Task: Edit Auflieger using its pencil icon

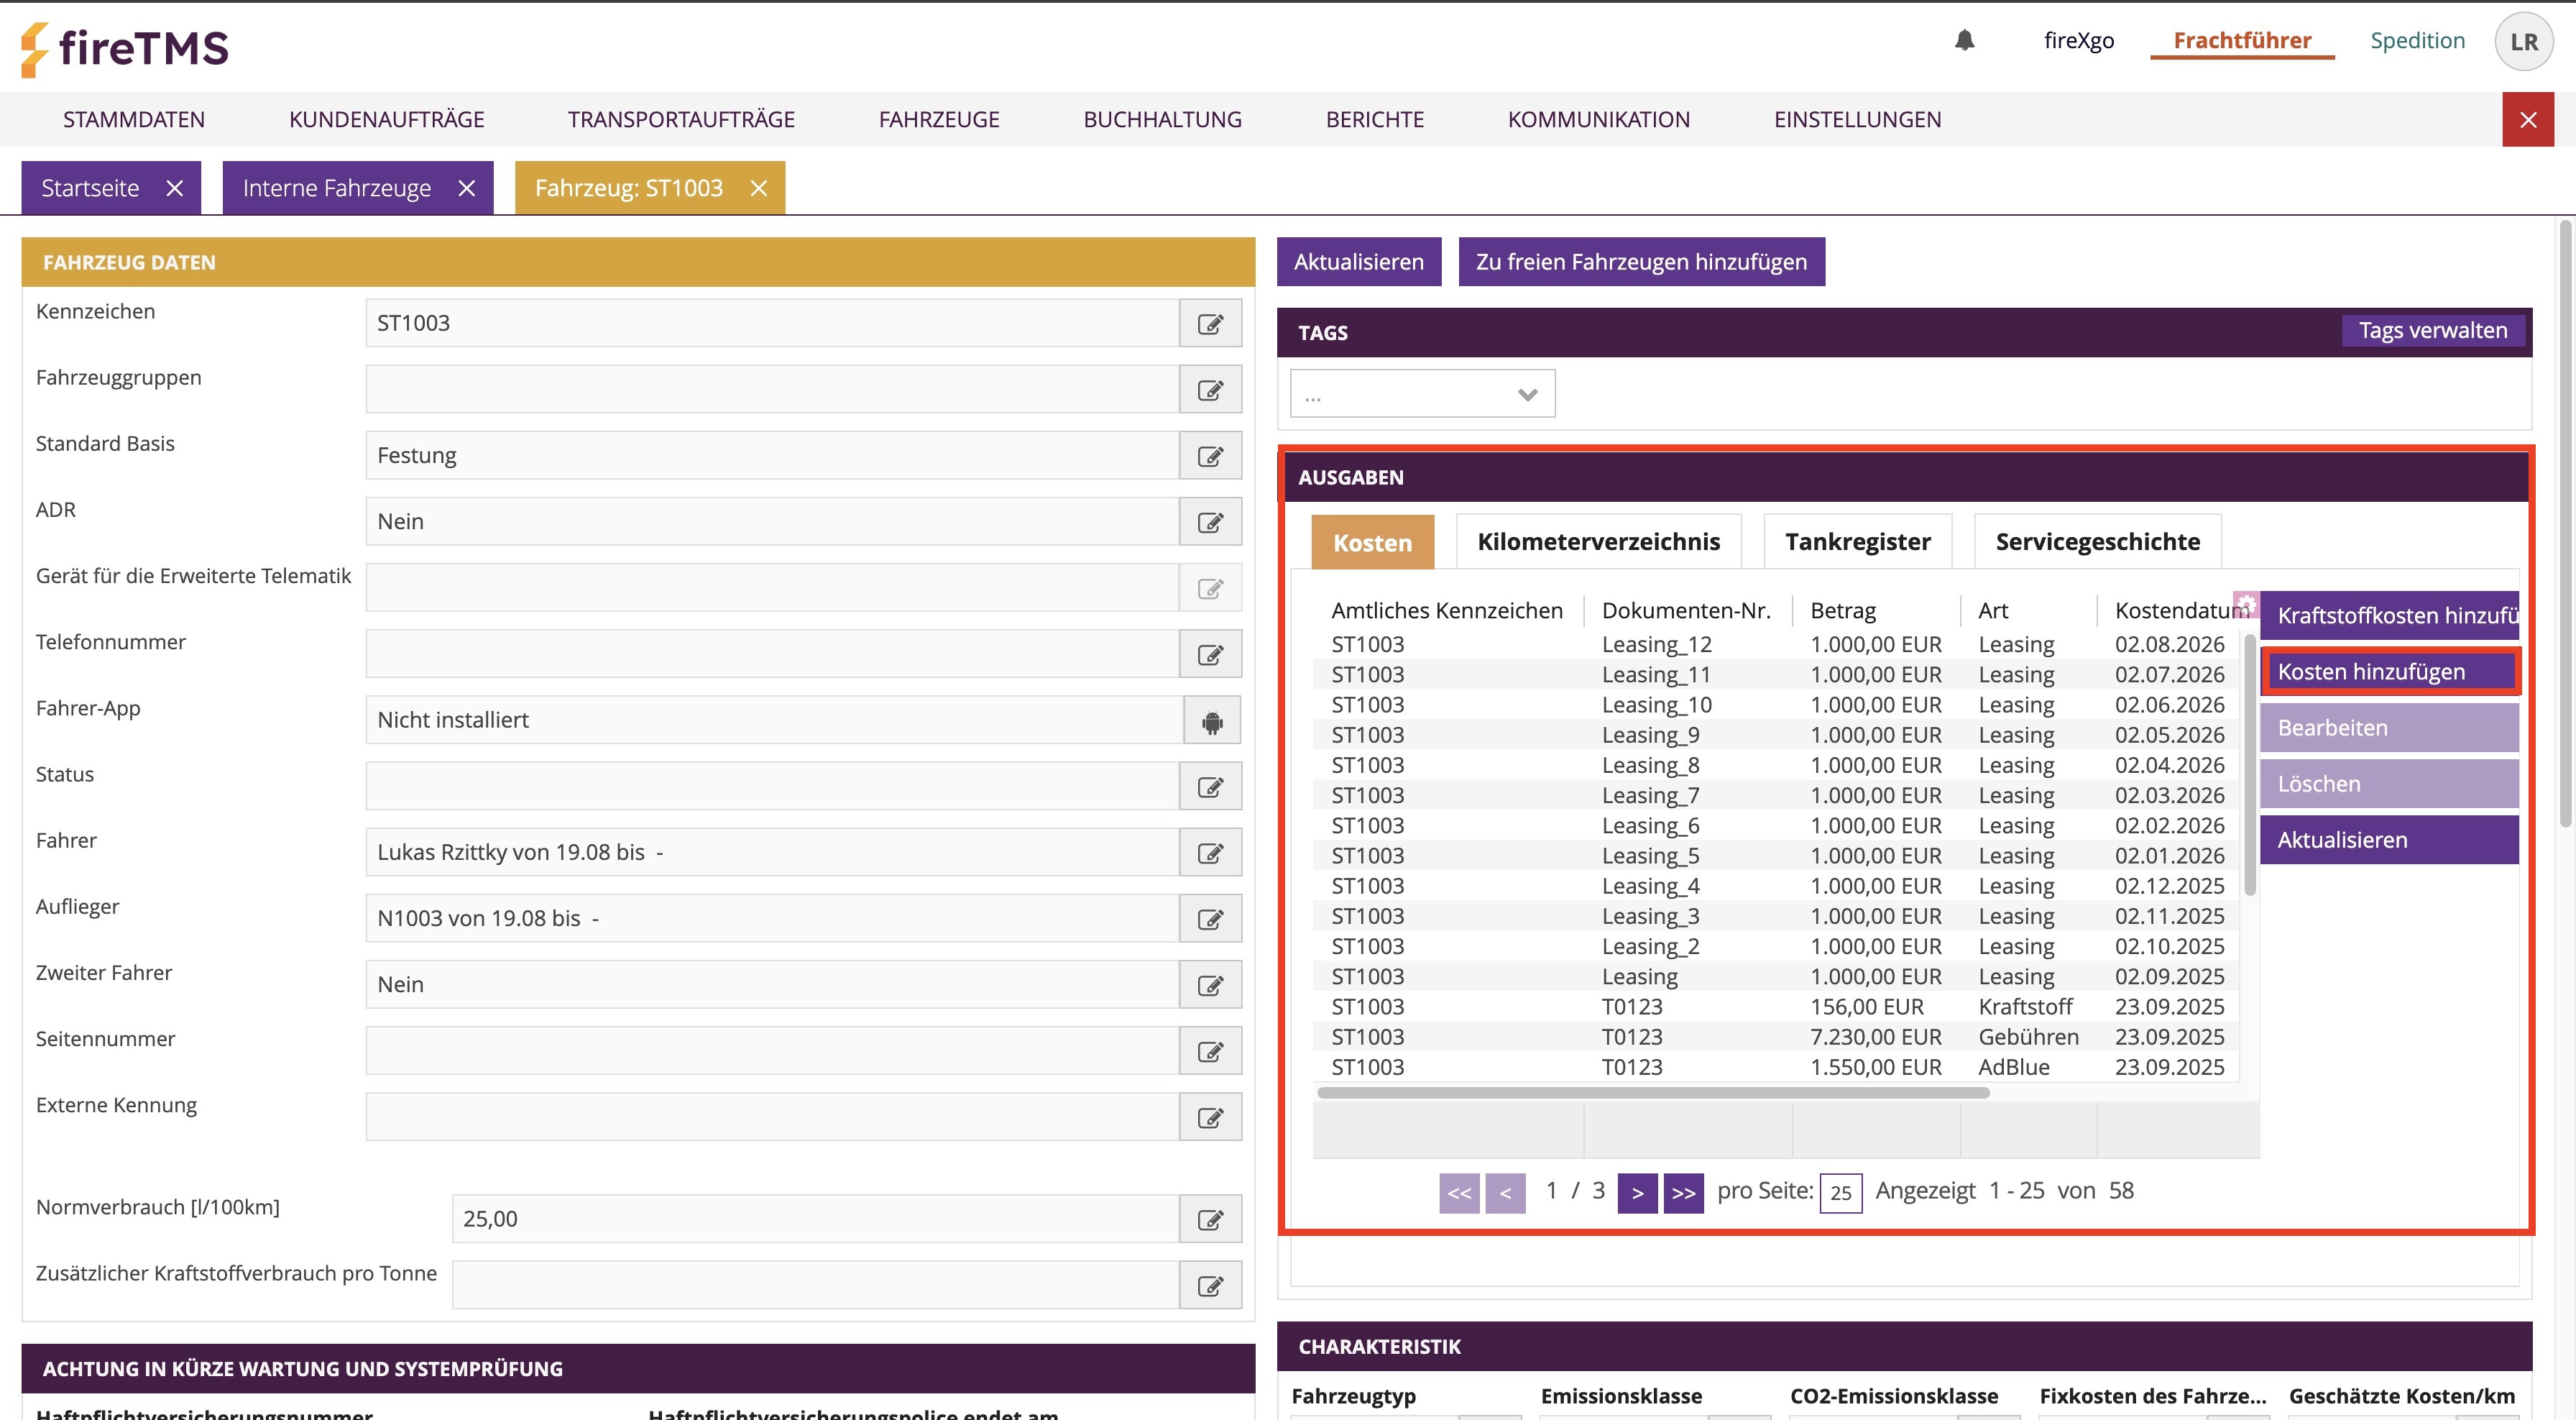Action: [x=1210, y=919]
